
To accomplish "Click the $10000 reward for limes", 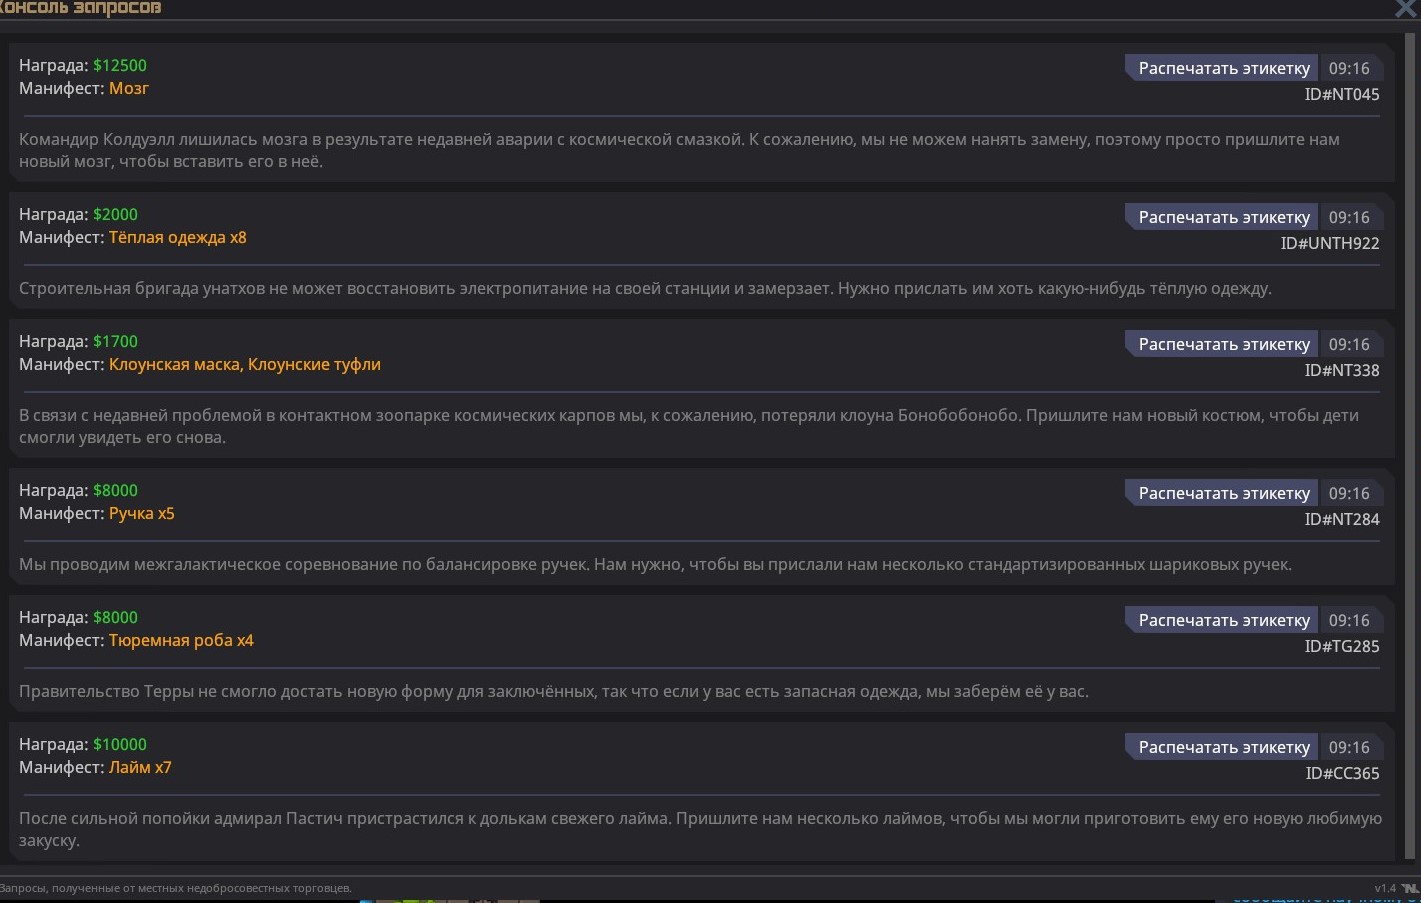I will (x=120, y=745).
